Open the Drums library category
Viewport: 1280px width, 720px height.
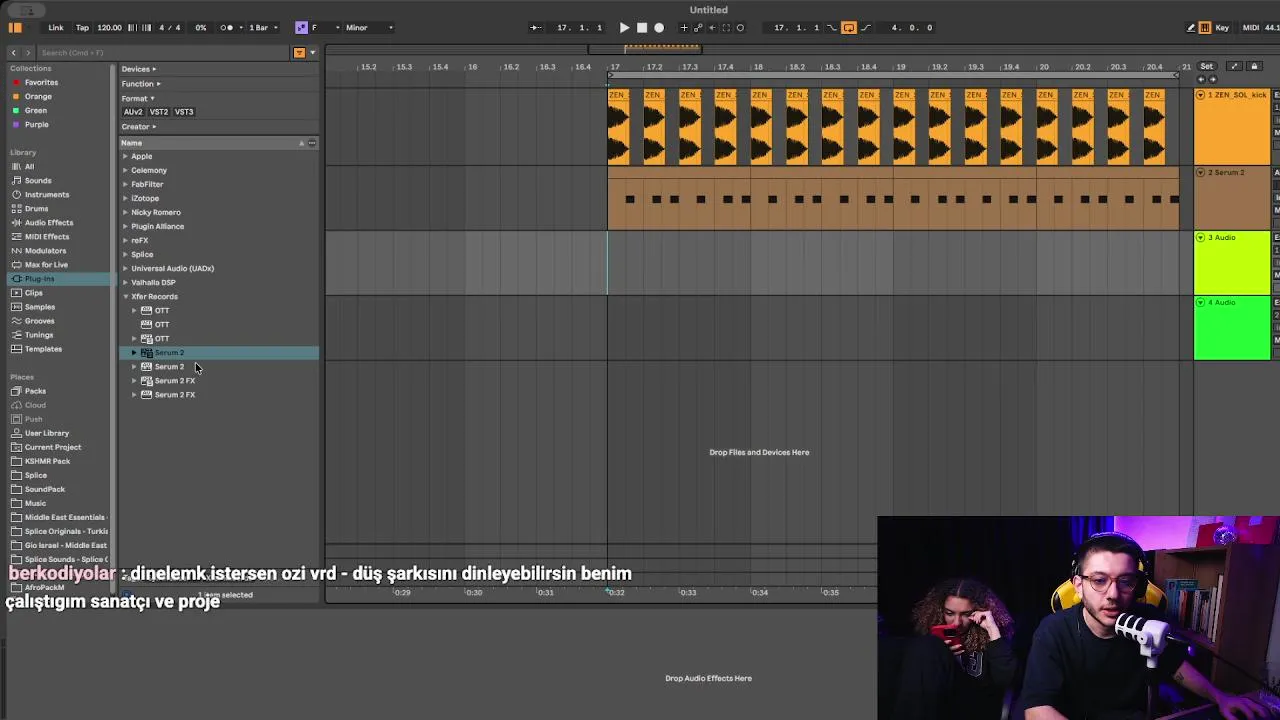pyautogui.click(x=36, y=208)
